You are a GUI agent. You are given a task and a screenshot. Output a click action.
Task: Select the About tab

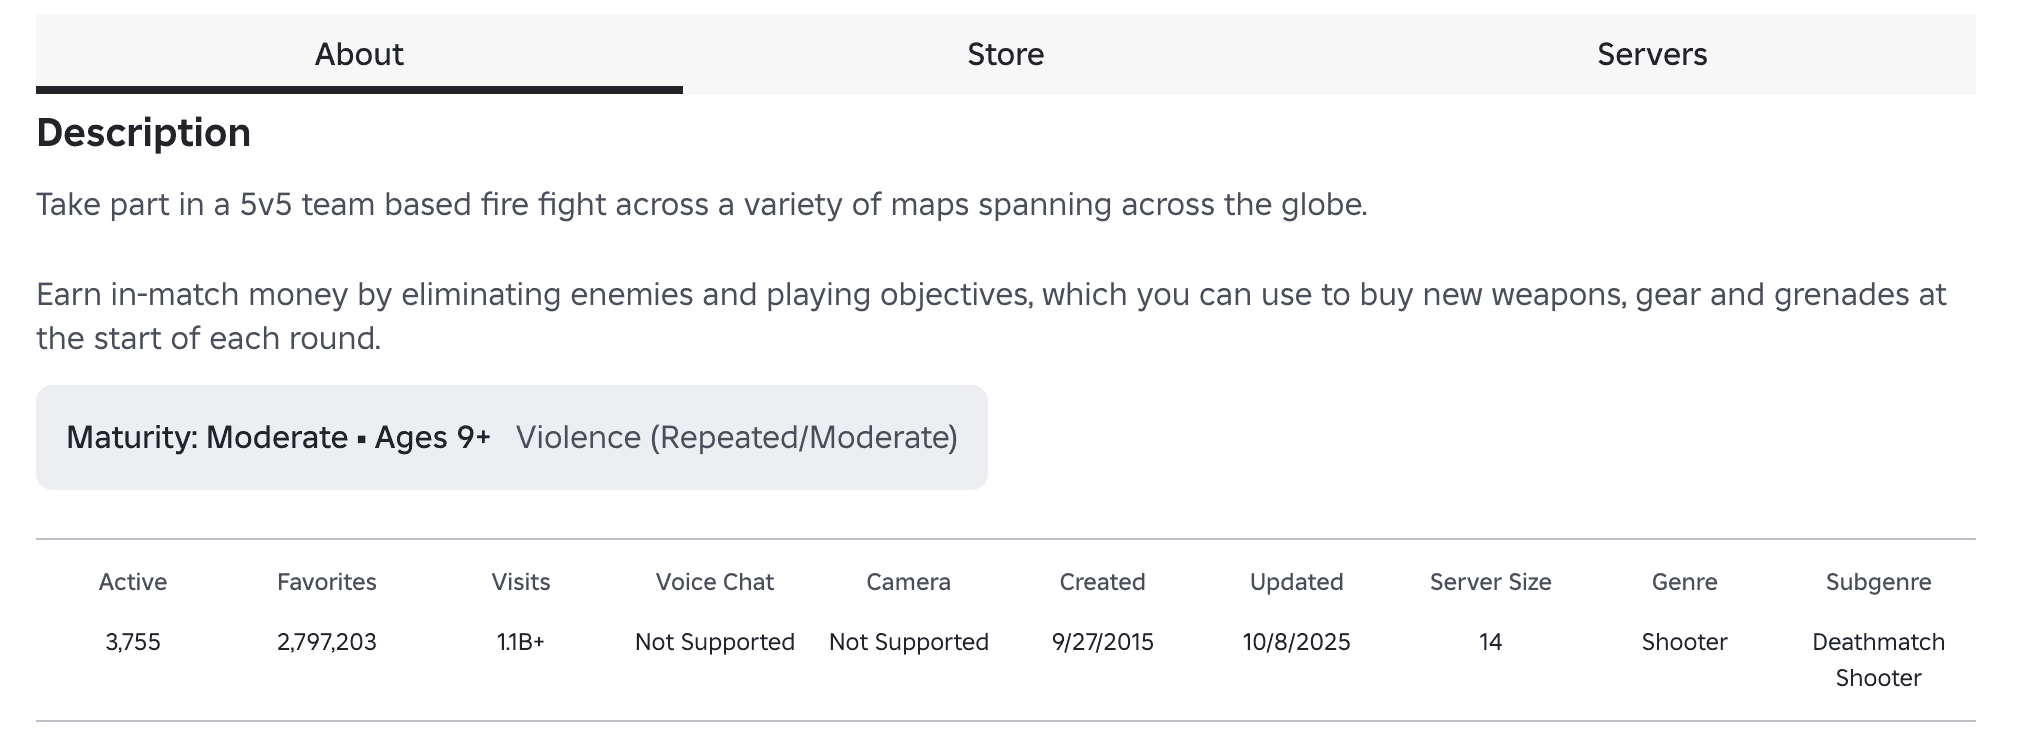358,55
